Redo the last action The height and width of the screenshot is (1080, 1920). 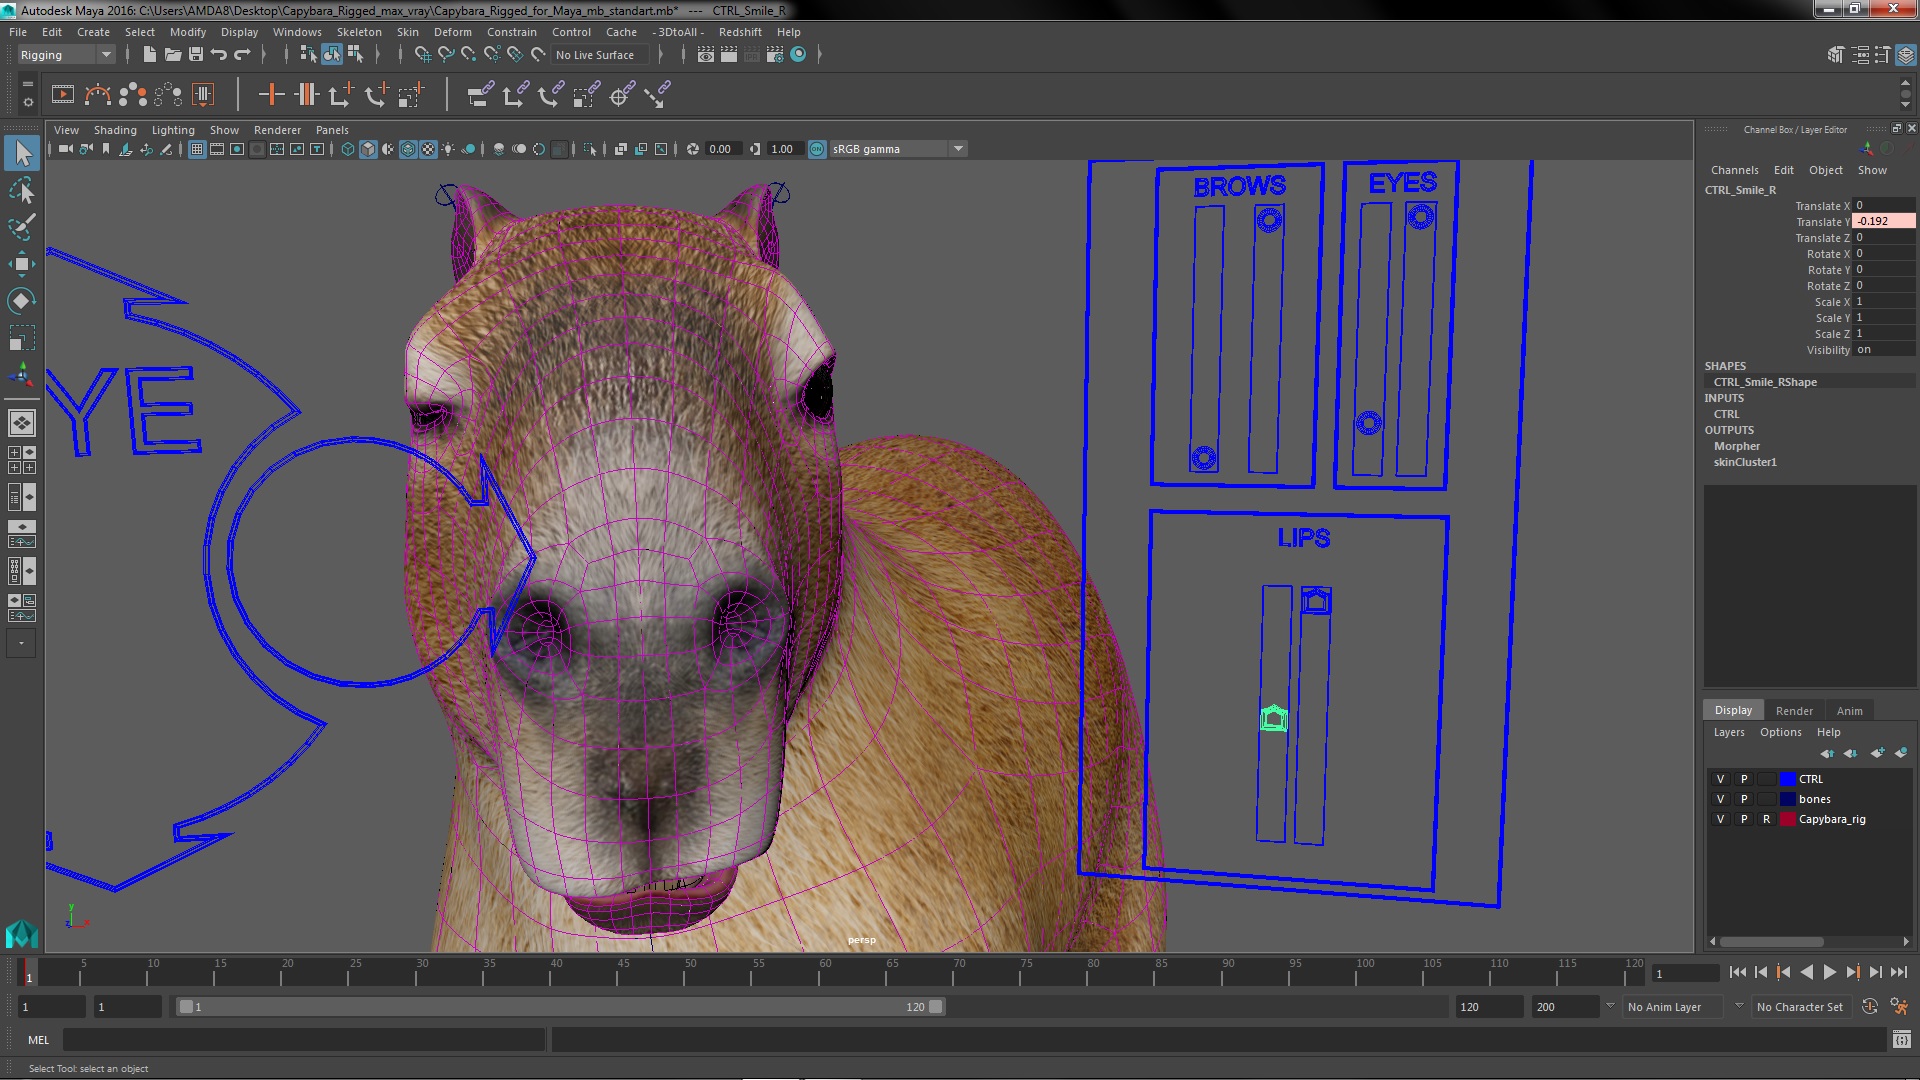tap(241, 54)
